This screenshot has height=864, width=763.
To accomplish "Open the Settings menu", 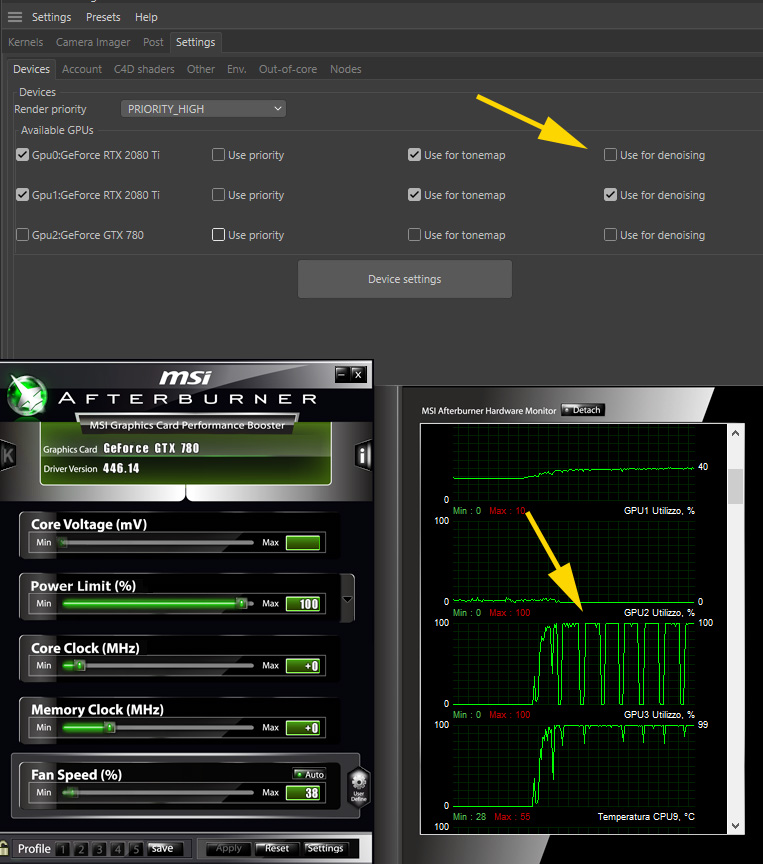I will point(51,17).
